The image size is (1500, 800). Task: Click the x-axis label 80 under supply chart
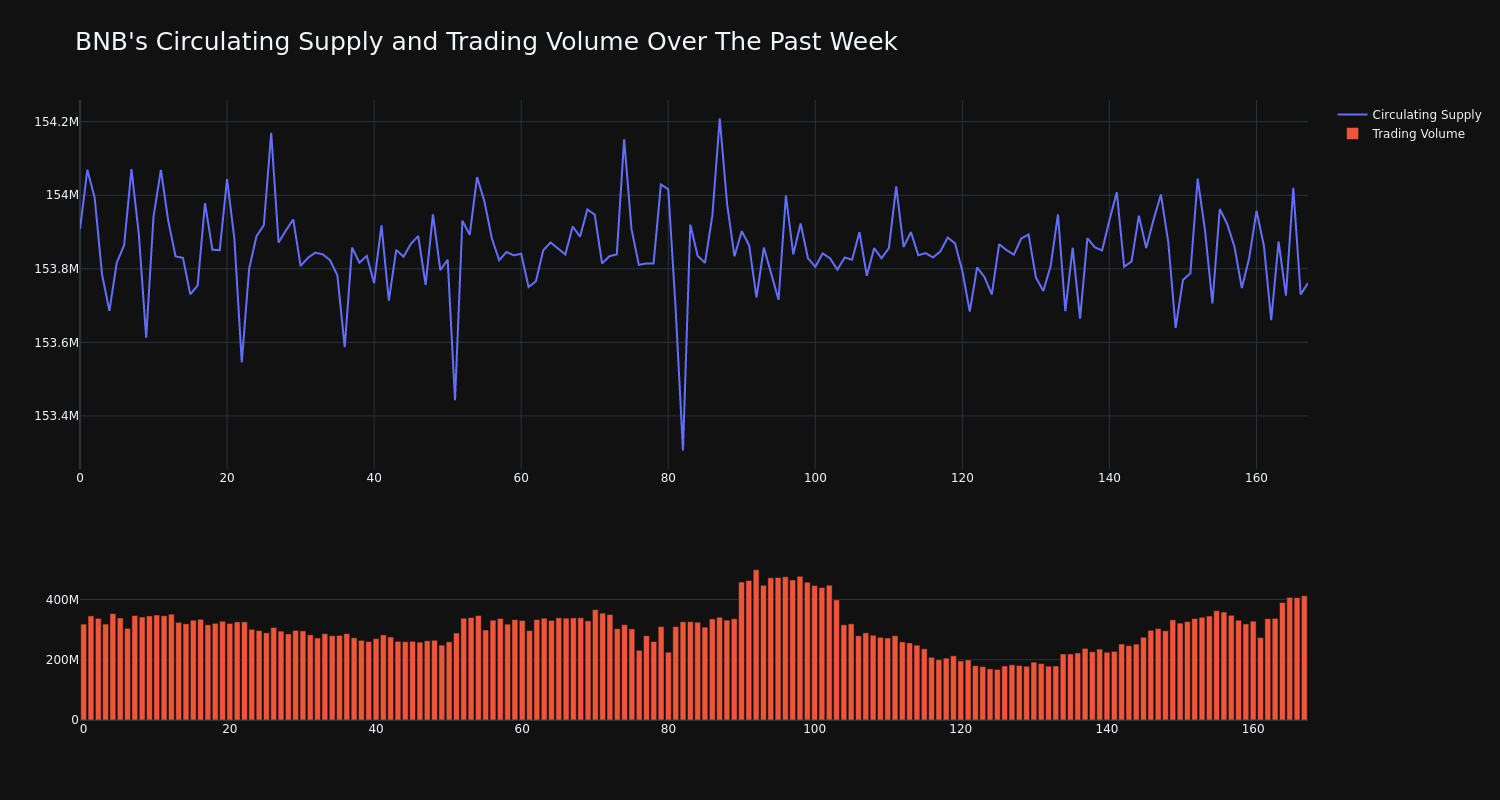coord(668,478)
